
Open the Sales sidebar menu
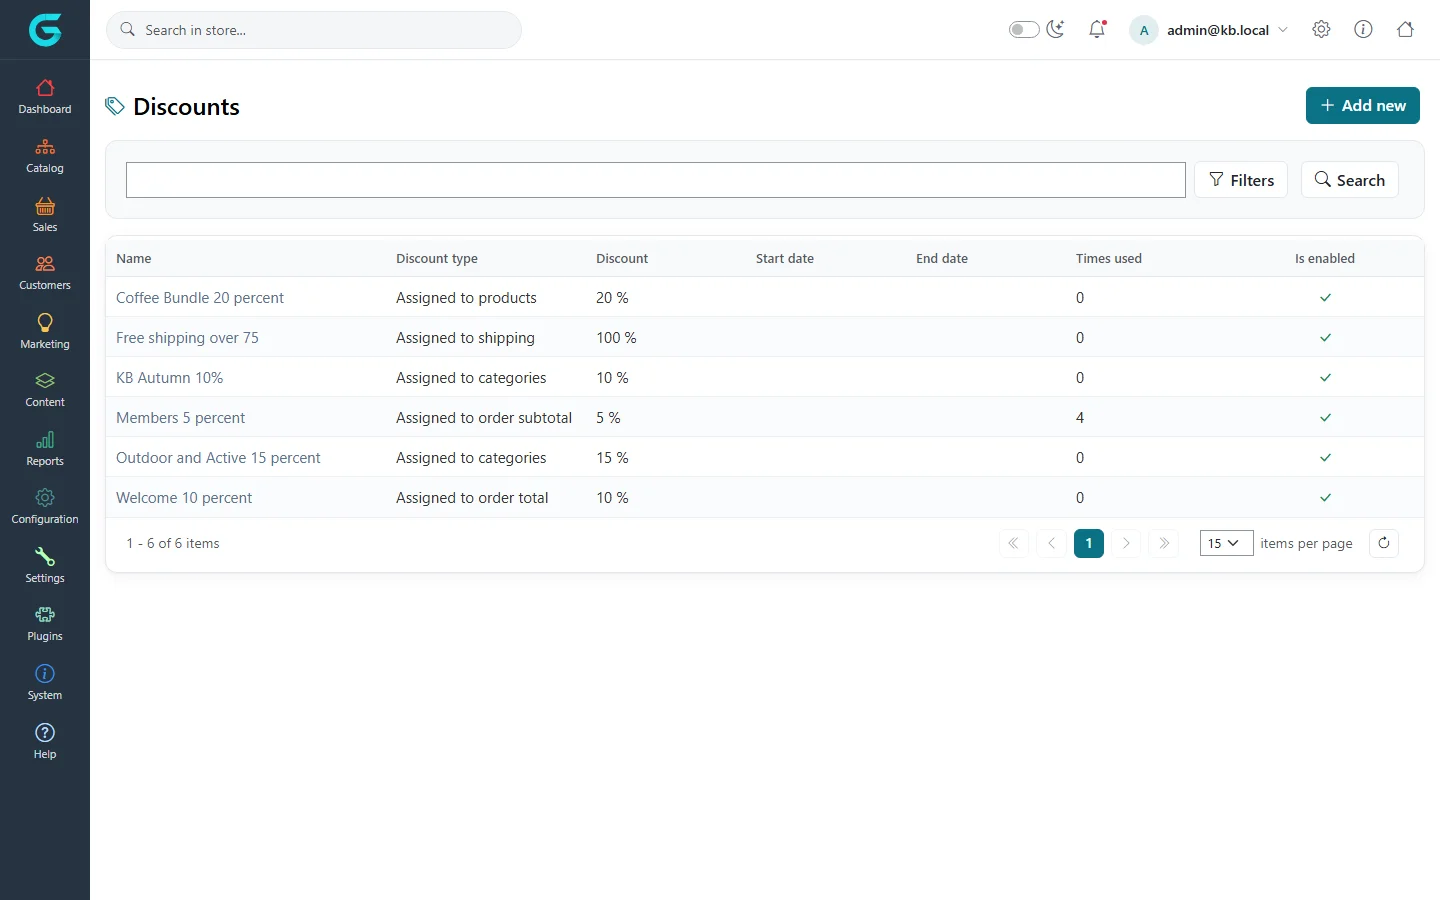(x=45, y=214)
